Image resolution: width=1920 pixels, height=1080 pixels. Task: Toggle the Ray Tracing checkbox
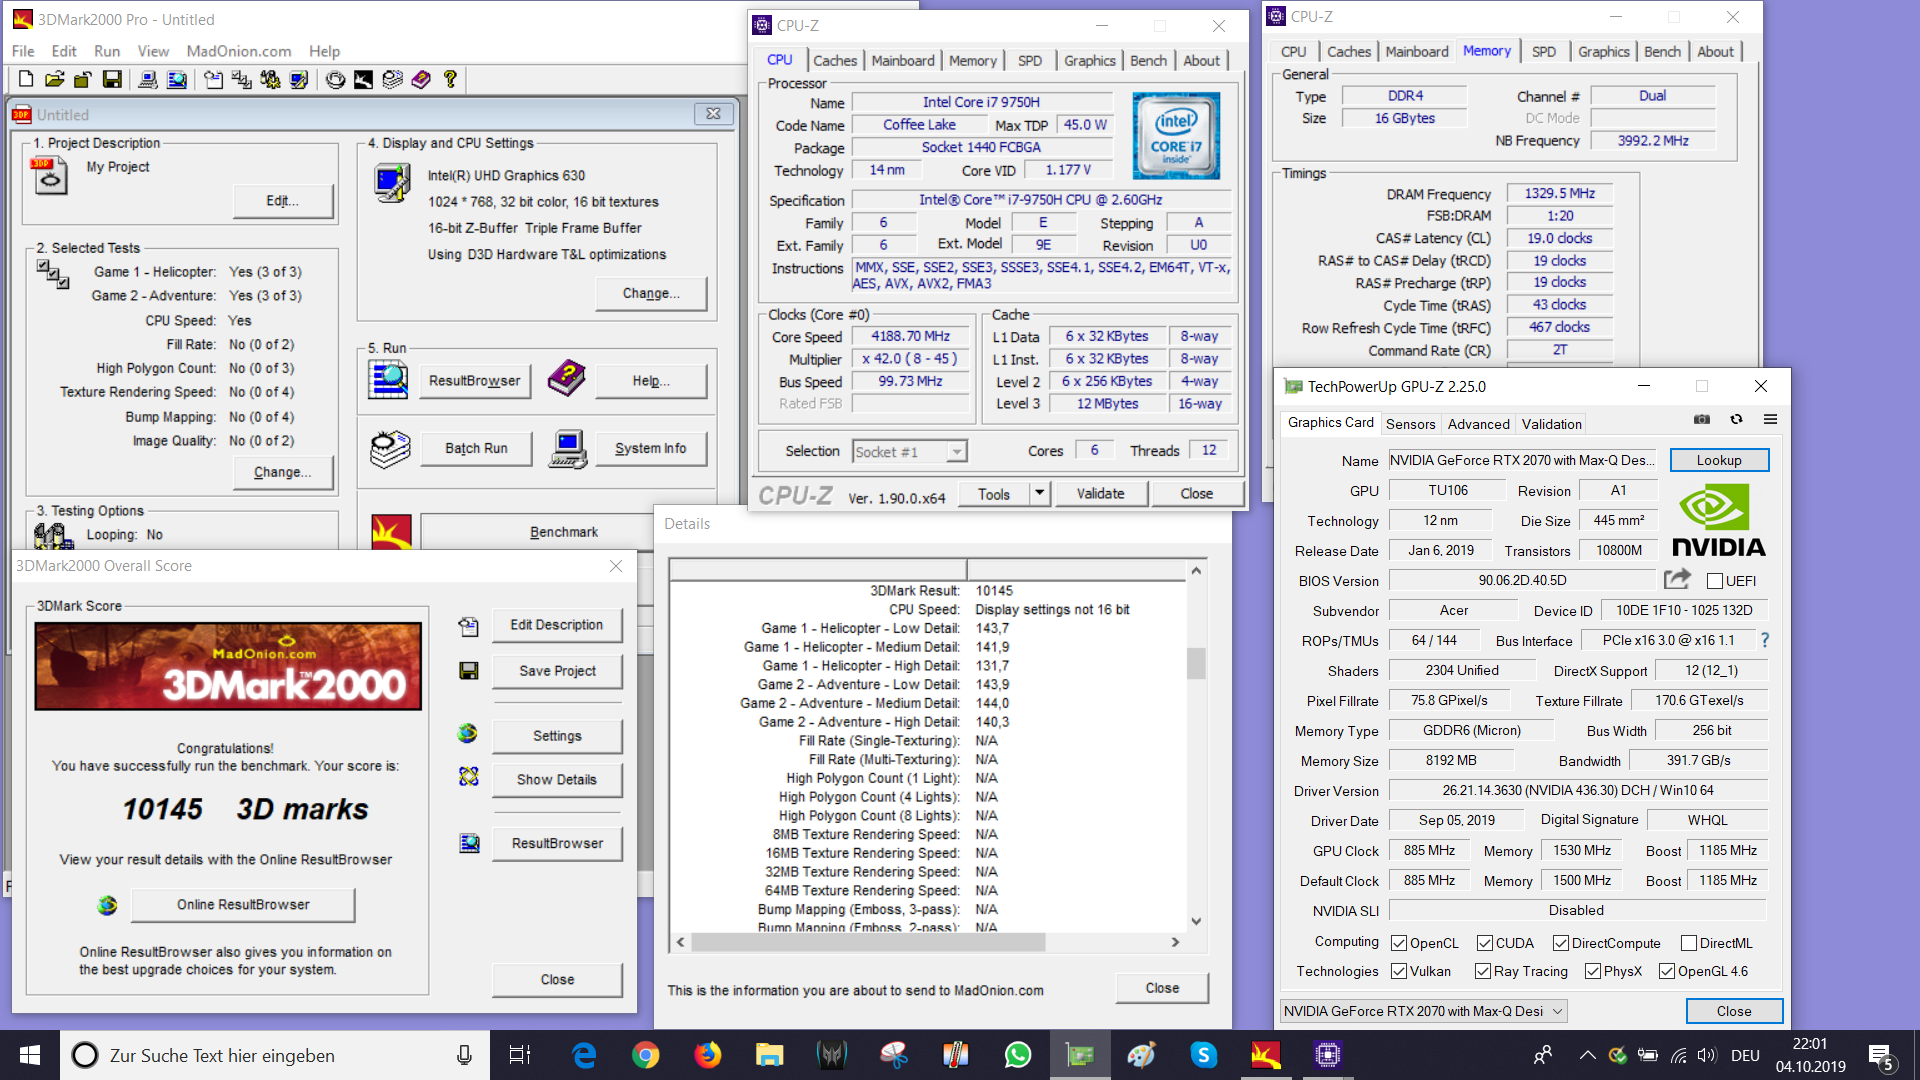(x=1483, y=971)
